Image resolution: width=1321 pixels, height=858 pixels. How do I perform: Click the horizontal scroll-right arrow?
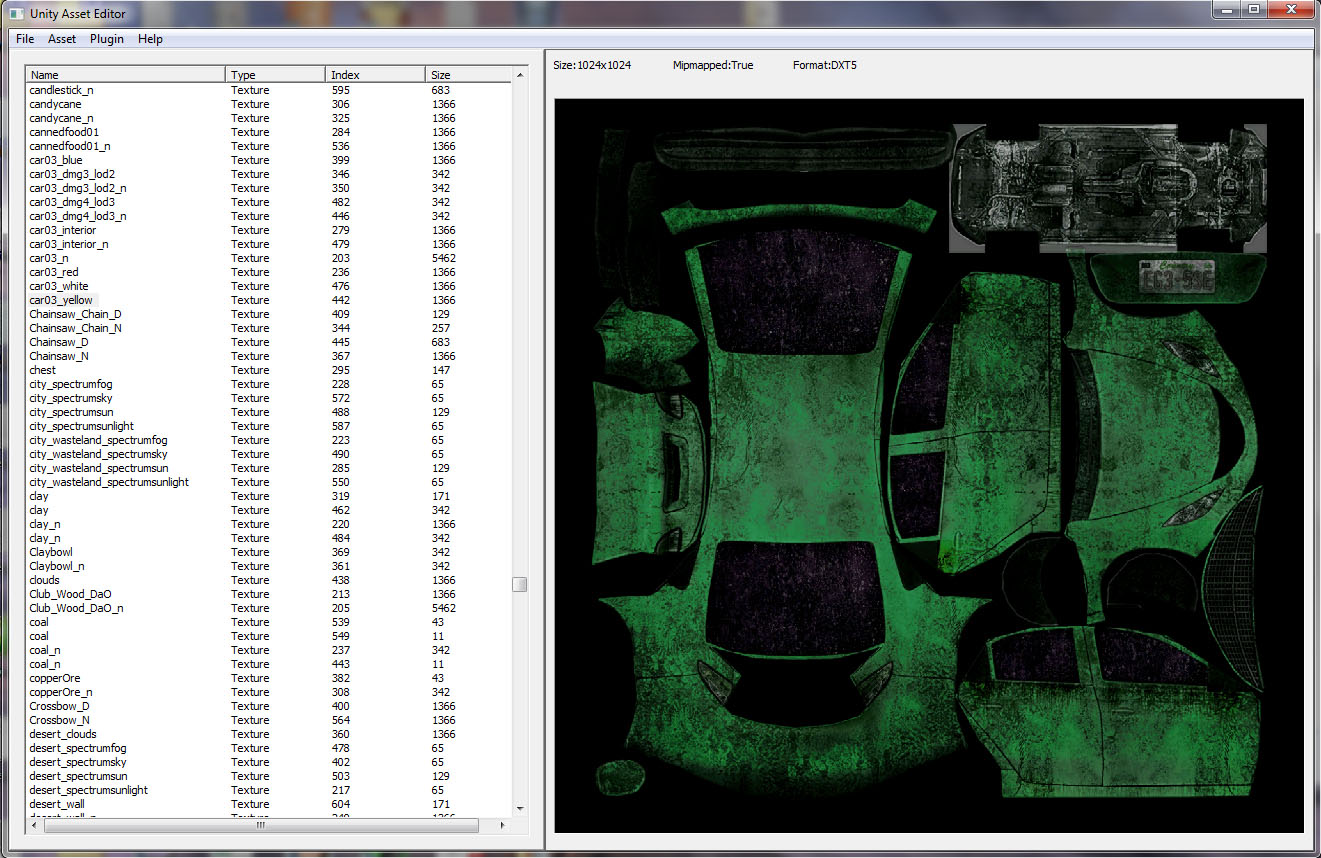click(x=503, y=825)
